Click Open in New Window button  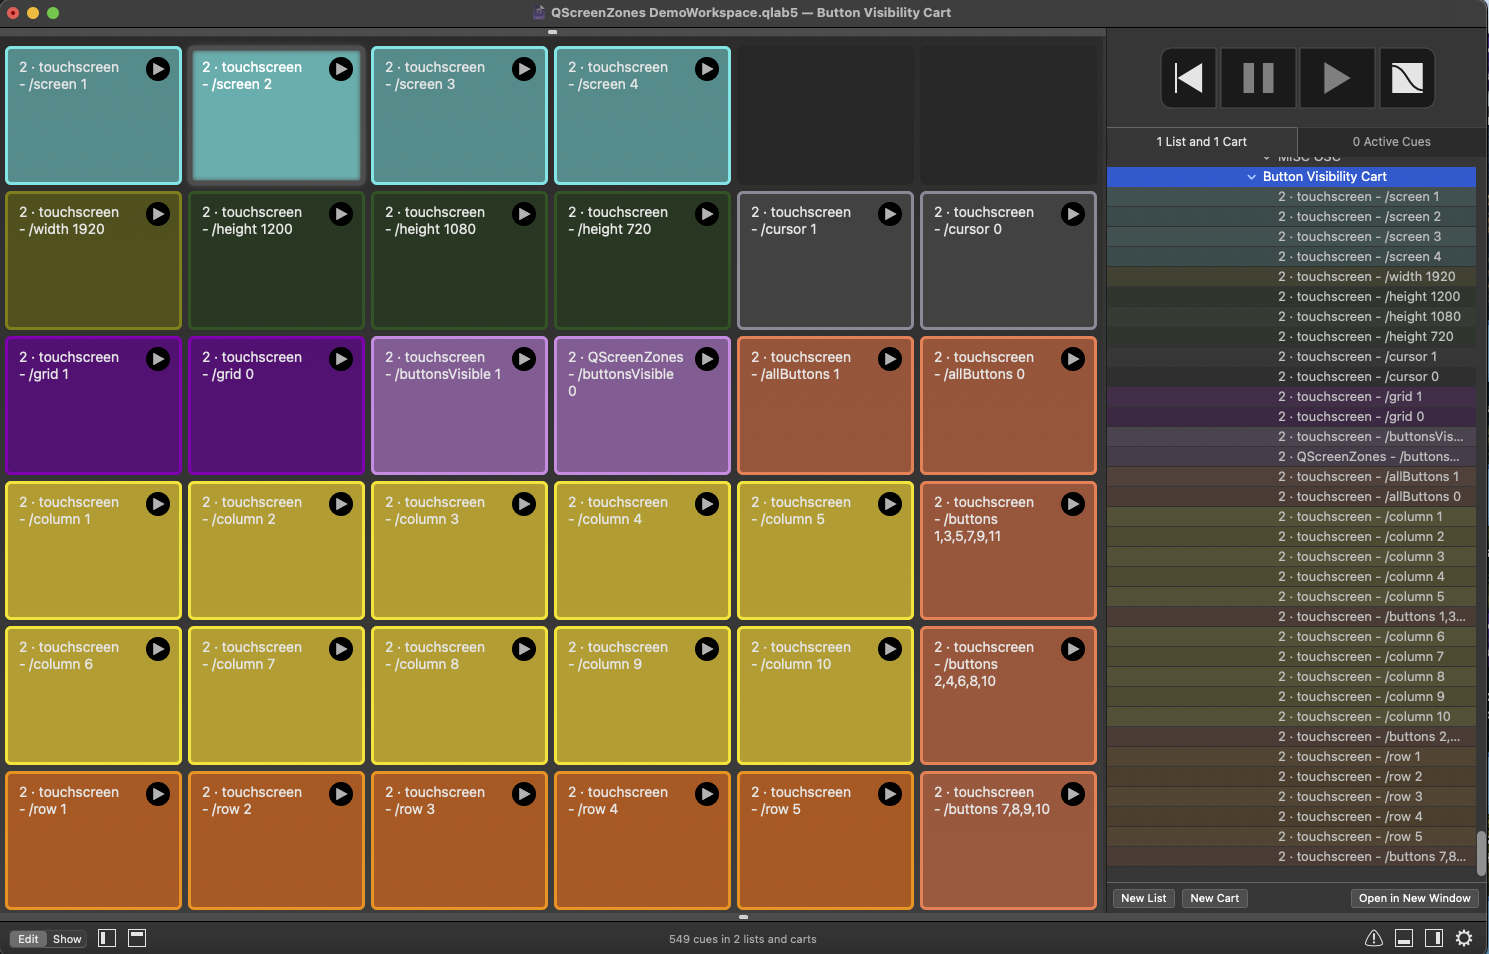coord(1414,898)
